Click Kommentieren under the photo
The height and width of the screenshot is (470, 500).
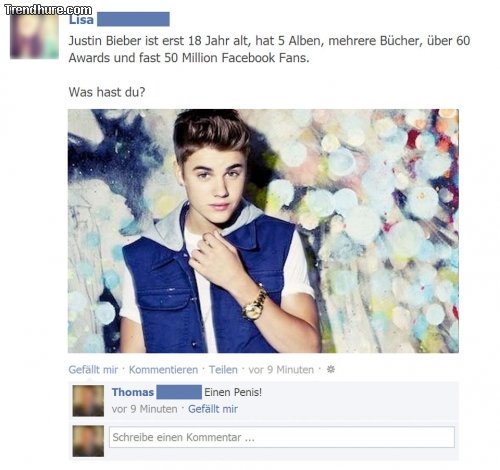(x=163, y=370)
